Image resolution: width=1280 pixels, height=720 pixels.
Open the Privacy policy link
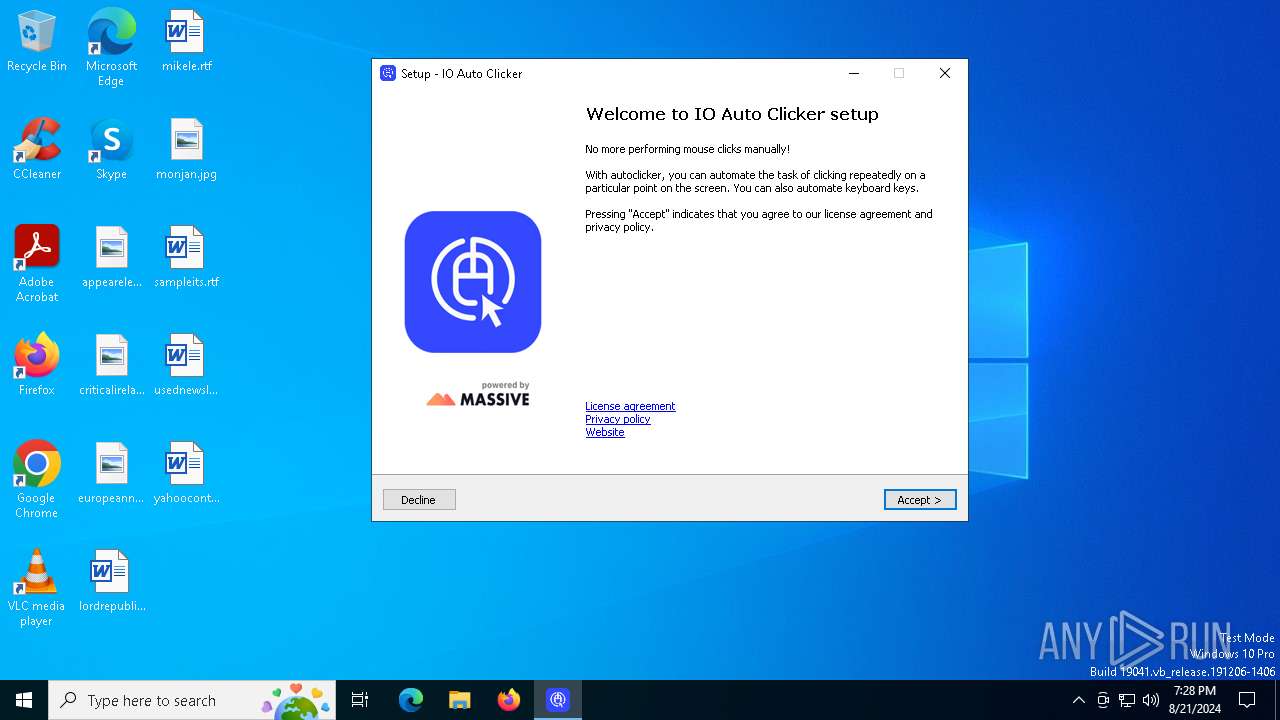(x=618, y=419)
